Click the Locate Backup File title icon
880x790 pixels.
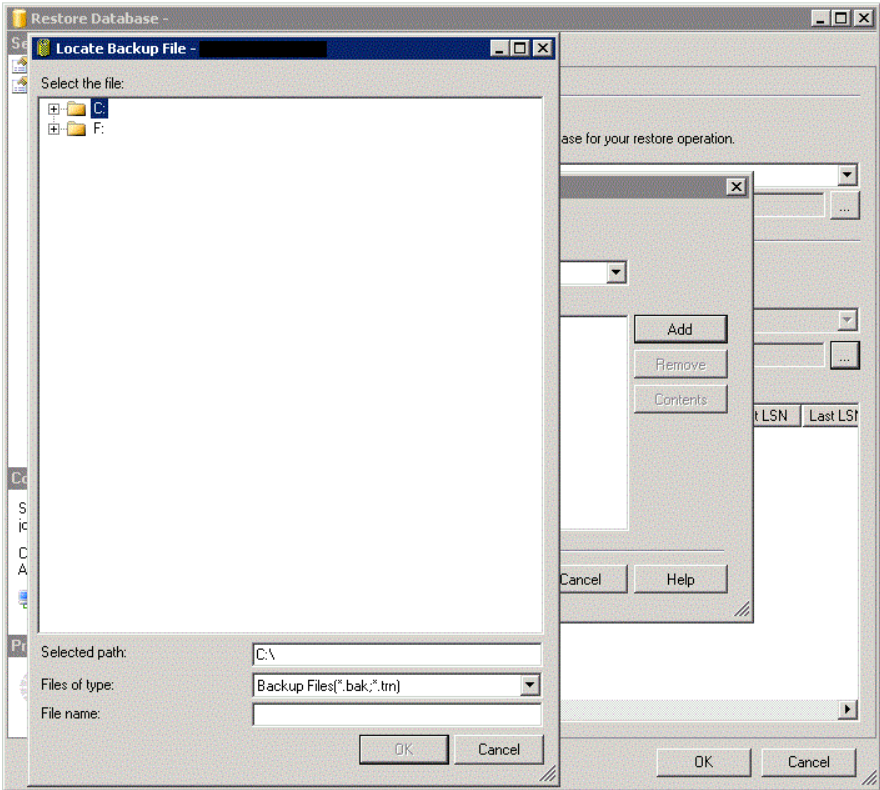[x=44, y=48]
